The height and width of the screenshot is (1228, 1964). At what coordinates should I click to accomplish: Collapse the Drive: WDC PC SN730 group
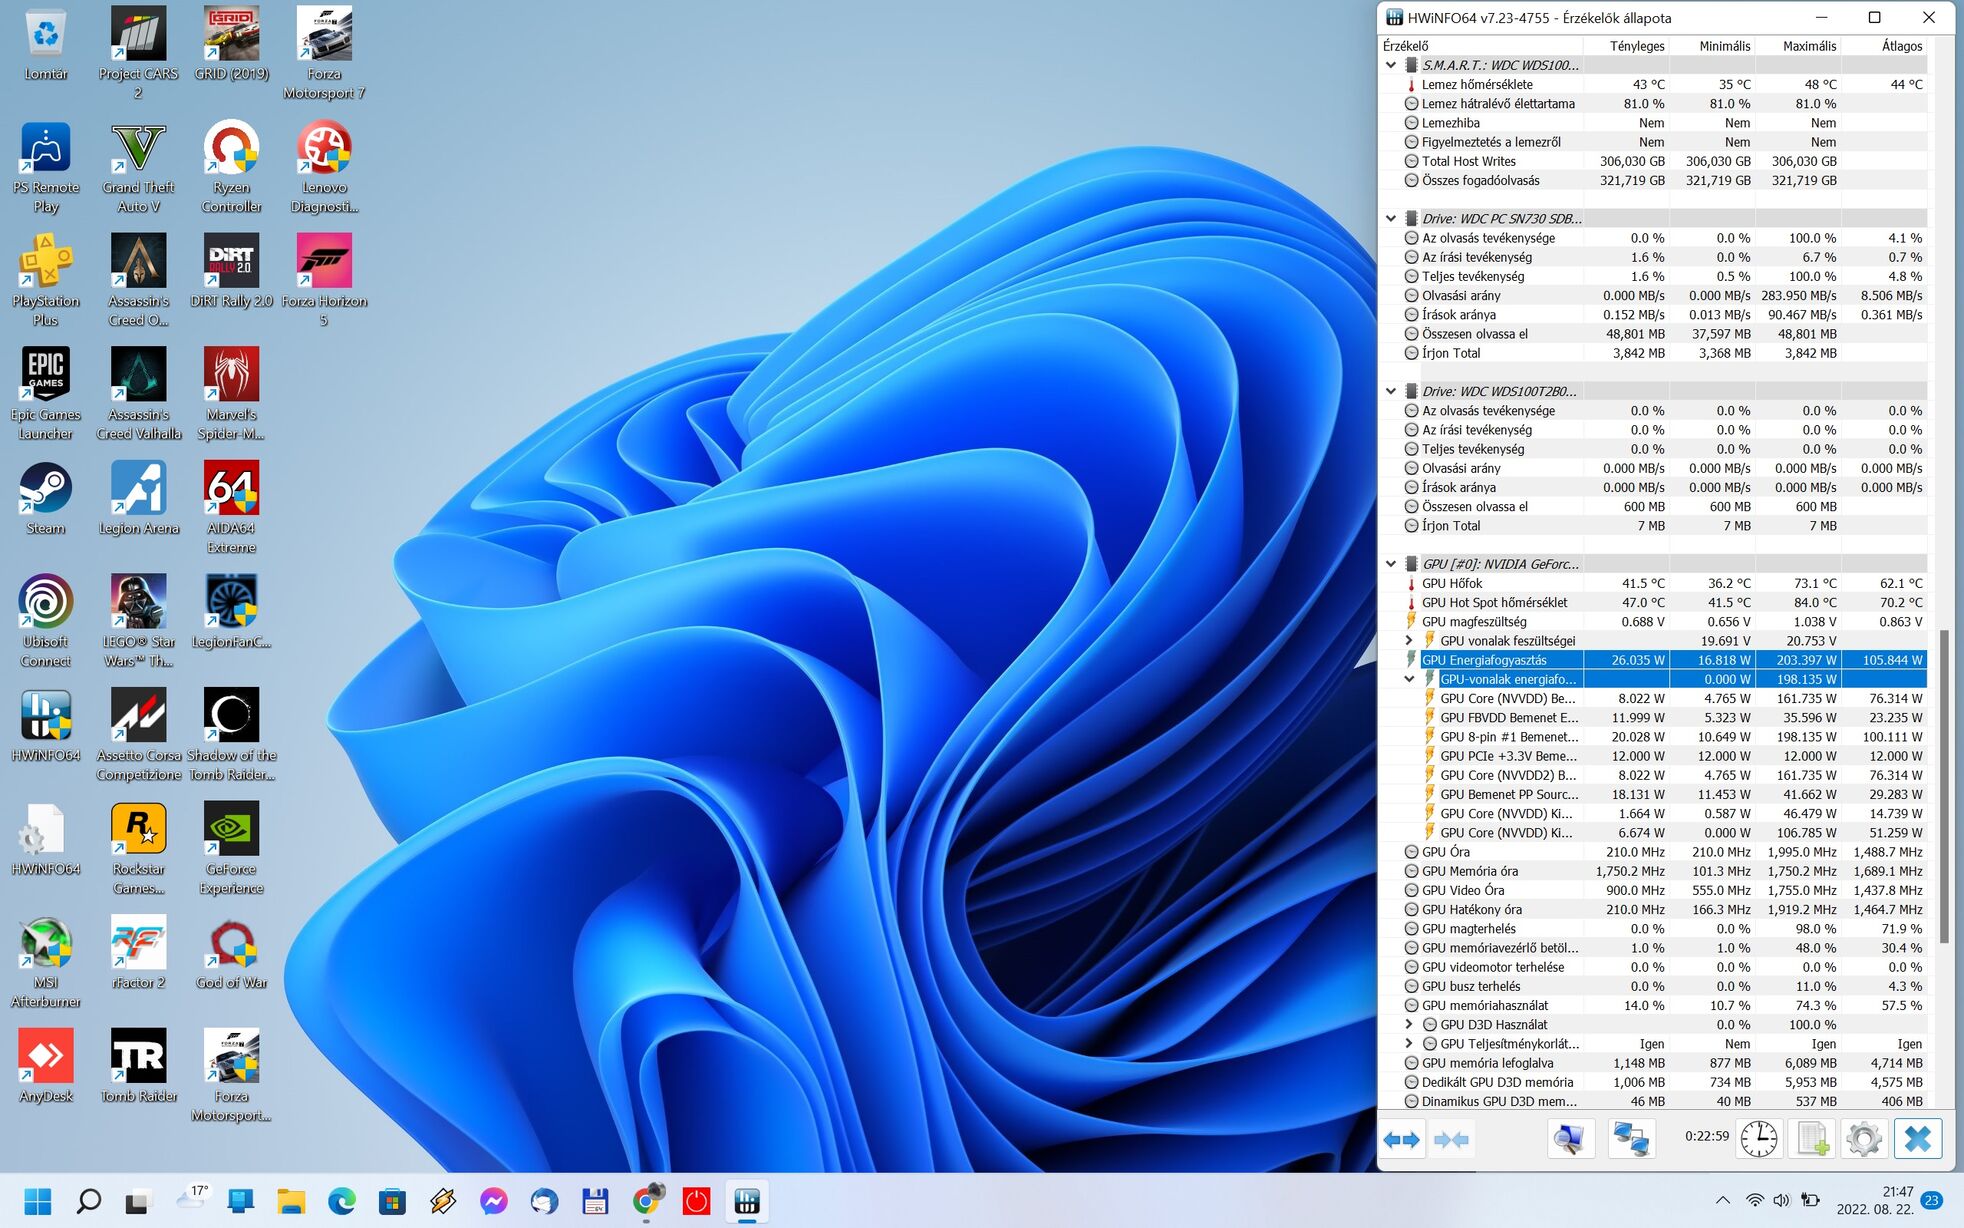pyautogui.click(x=1391, y=219)
